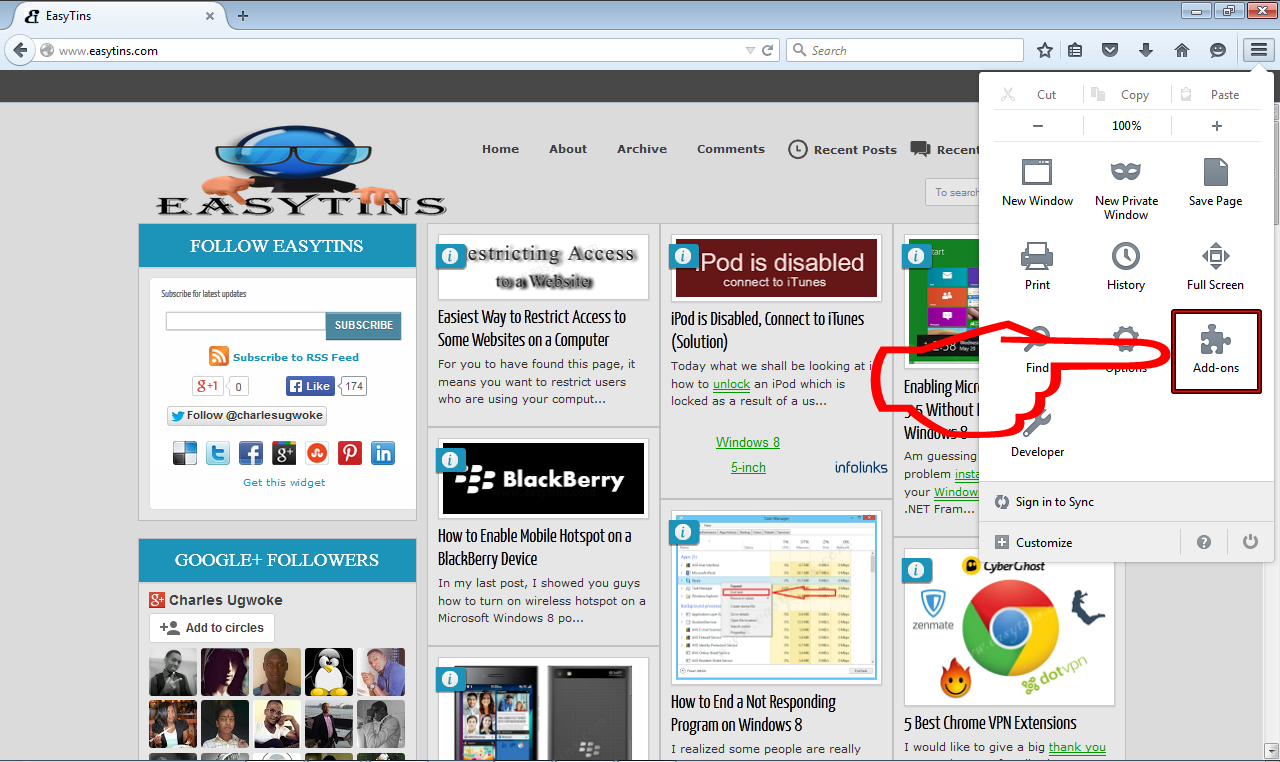
Task: Select Cut in the menu edit row
Action: coord(1032,94)
